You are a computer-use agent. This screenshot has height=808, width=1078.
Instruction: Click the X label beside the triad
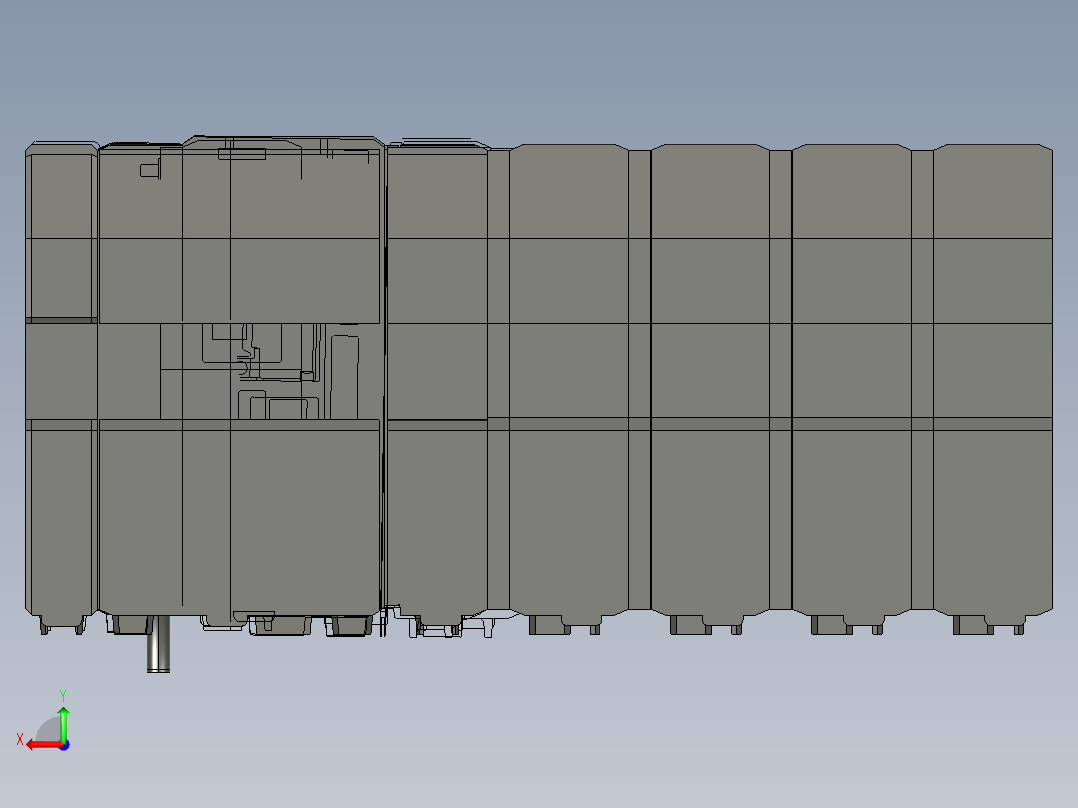(x=19, y=739)
